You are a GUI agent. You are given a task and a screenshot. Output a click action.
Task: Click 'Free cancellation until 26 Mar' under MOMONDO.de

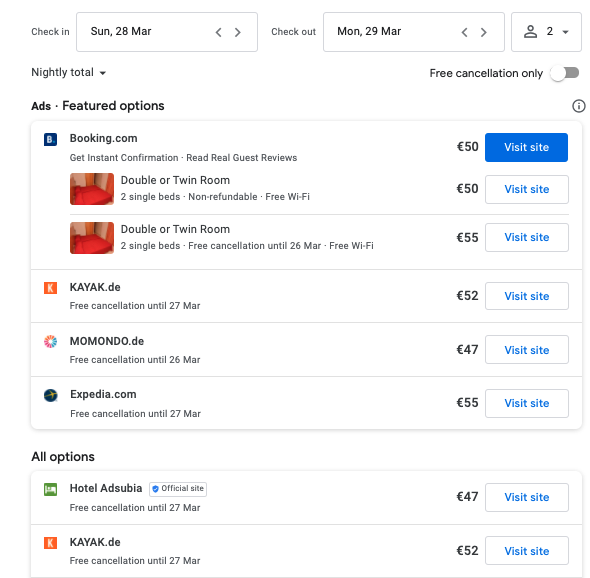click(x=135, y=360)
